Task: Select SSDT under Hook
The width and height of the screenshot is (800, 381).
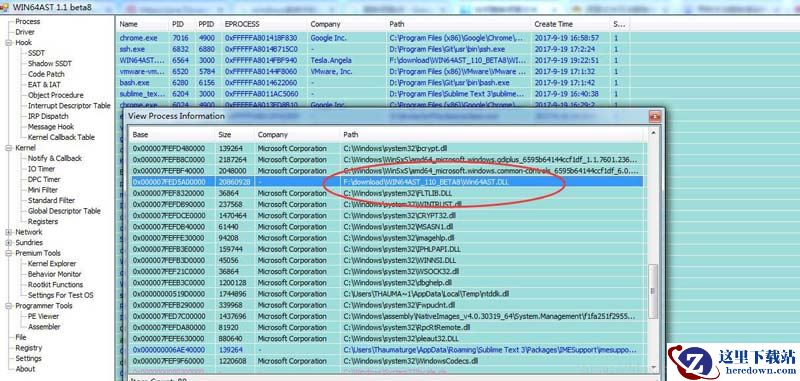Action: [36, 53]
